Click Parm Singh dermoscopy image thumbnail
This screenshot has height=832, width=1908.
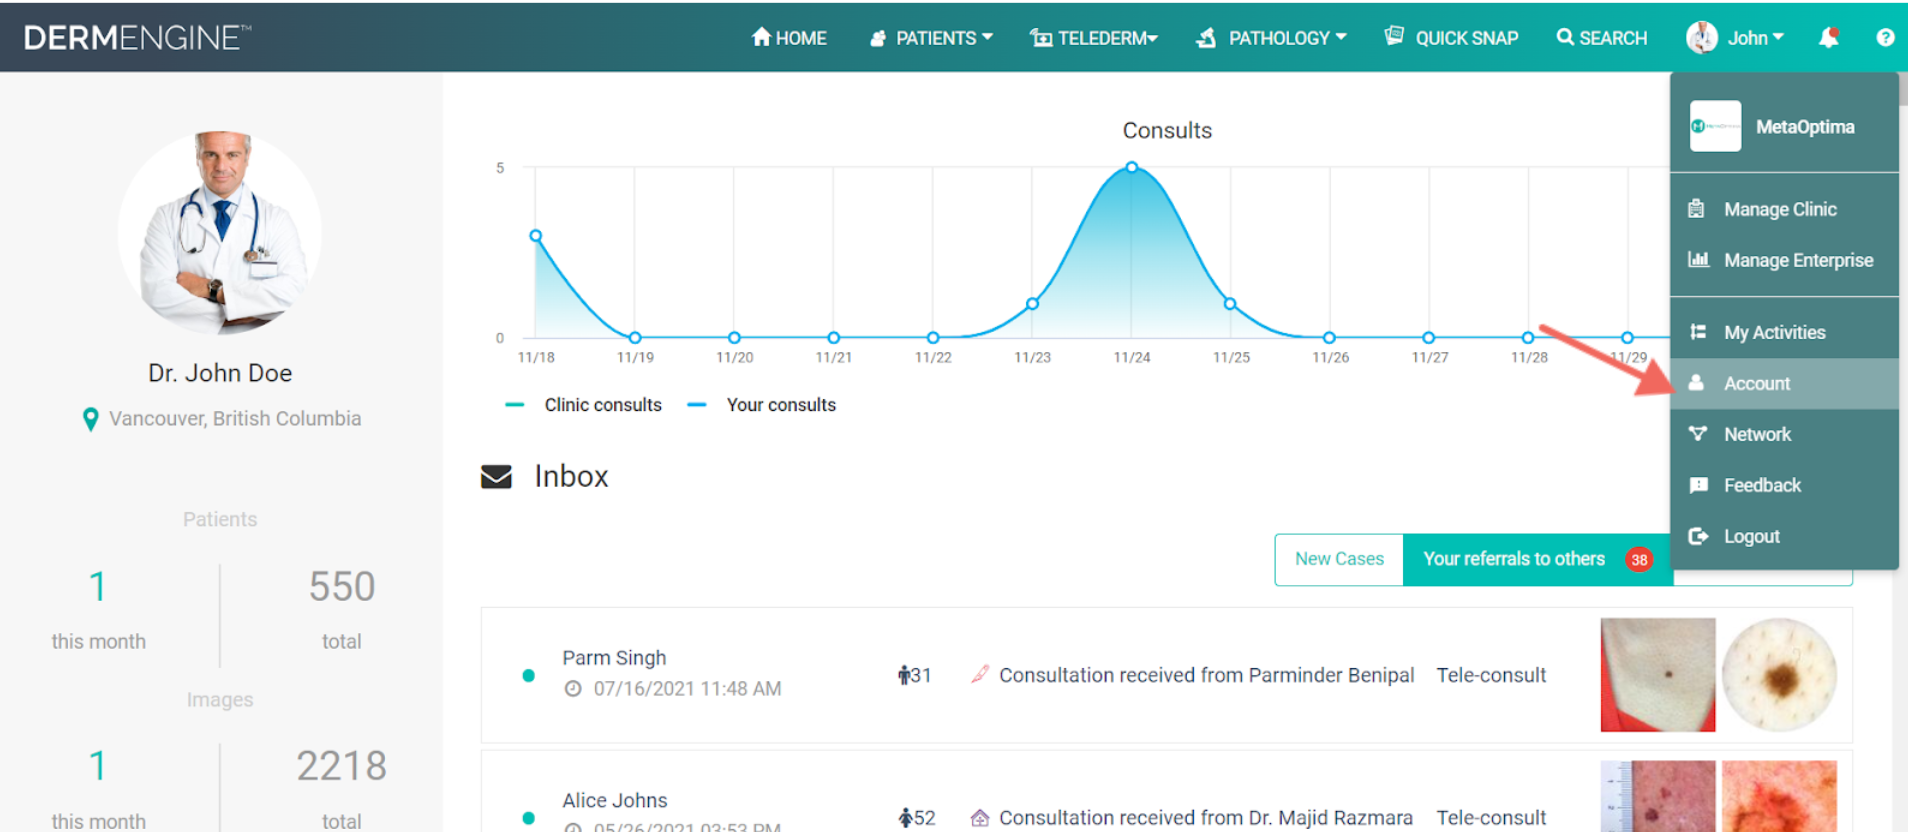[1780, 675]
